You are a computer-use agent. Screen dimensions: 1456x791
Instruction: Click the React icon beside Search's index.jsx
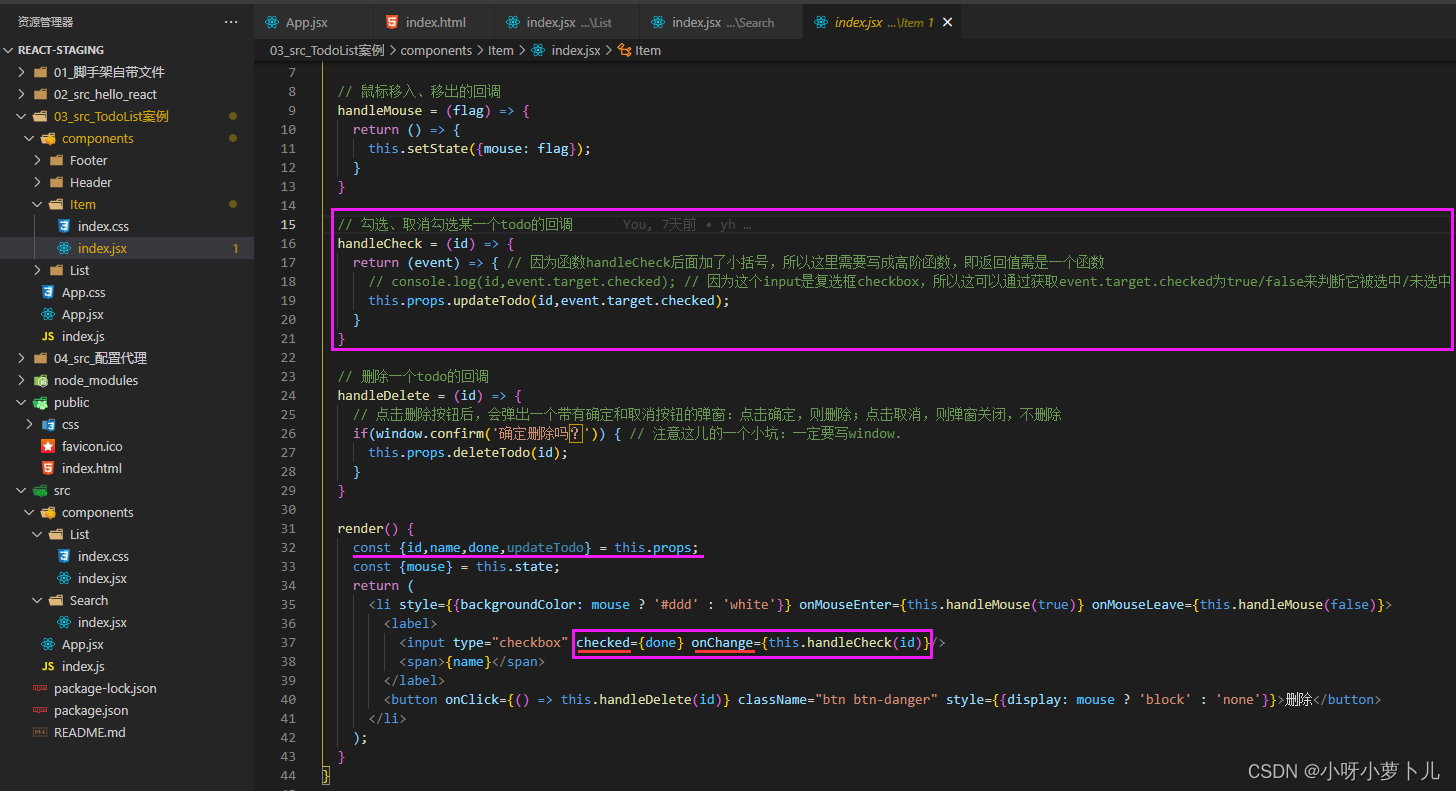[x=63, y=622]
